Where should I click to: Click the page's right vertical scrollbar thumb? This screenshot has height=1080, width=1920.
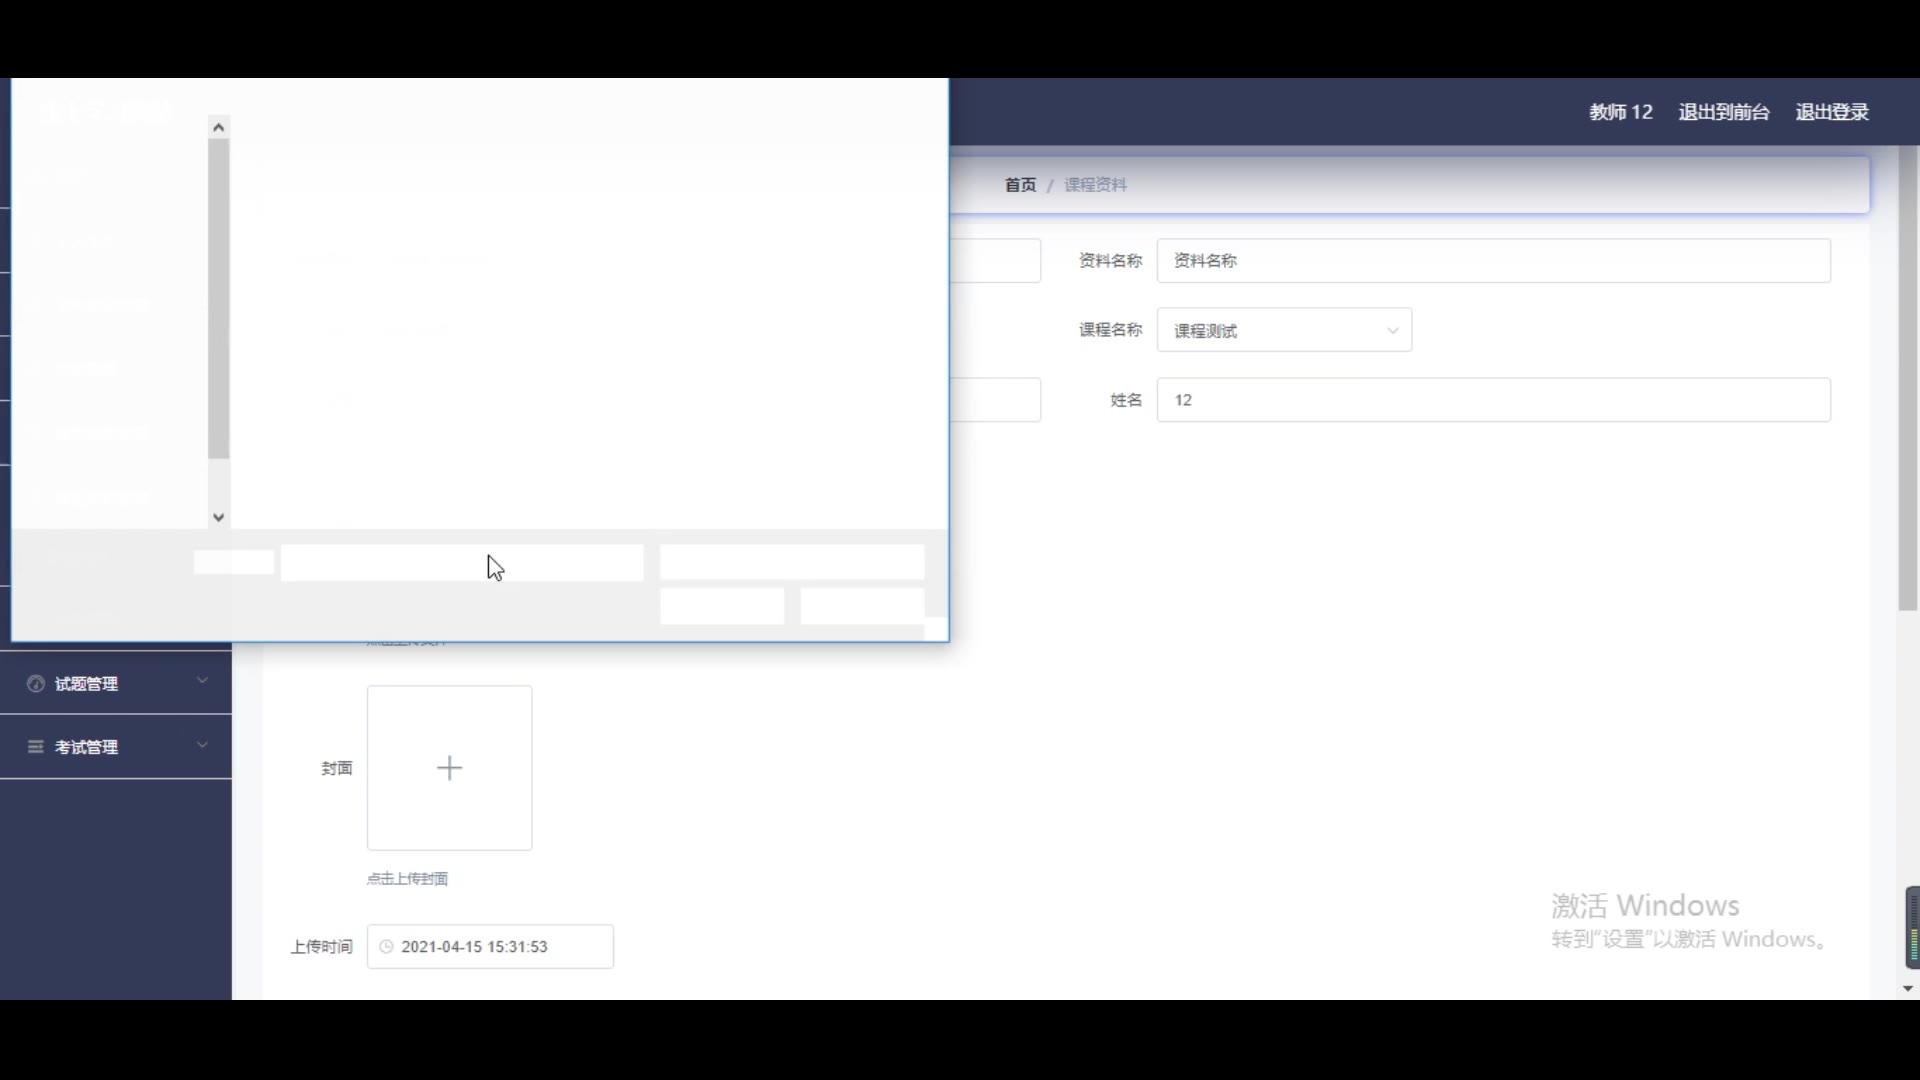(x=1908, y=380)
